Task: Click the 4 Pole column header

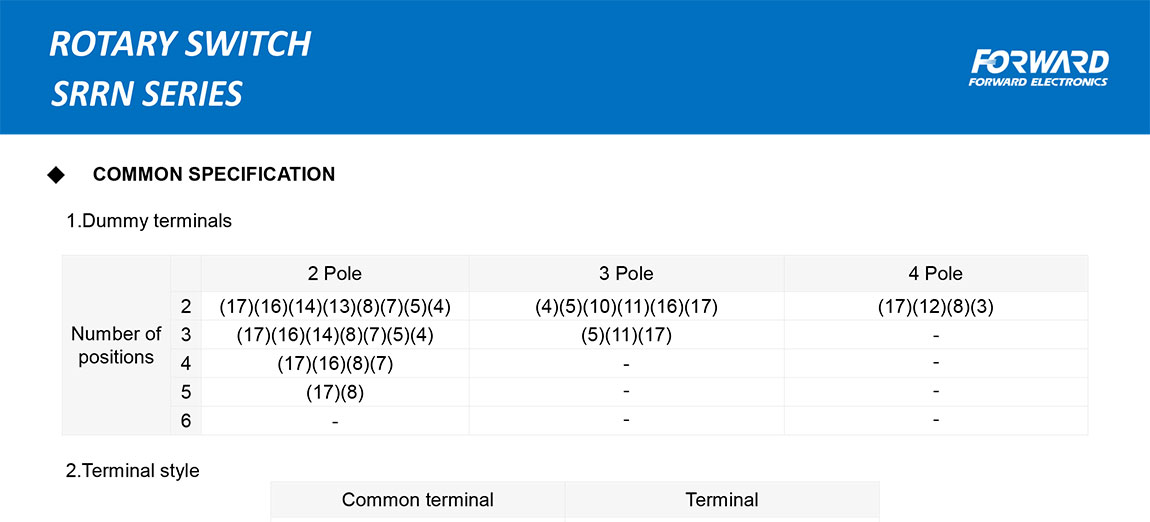Action: click(935, 273)
